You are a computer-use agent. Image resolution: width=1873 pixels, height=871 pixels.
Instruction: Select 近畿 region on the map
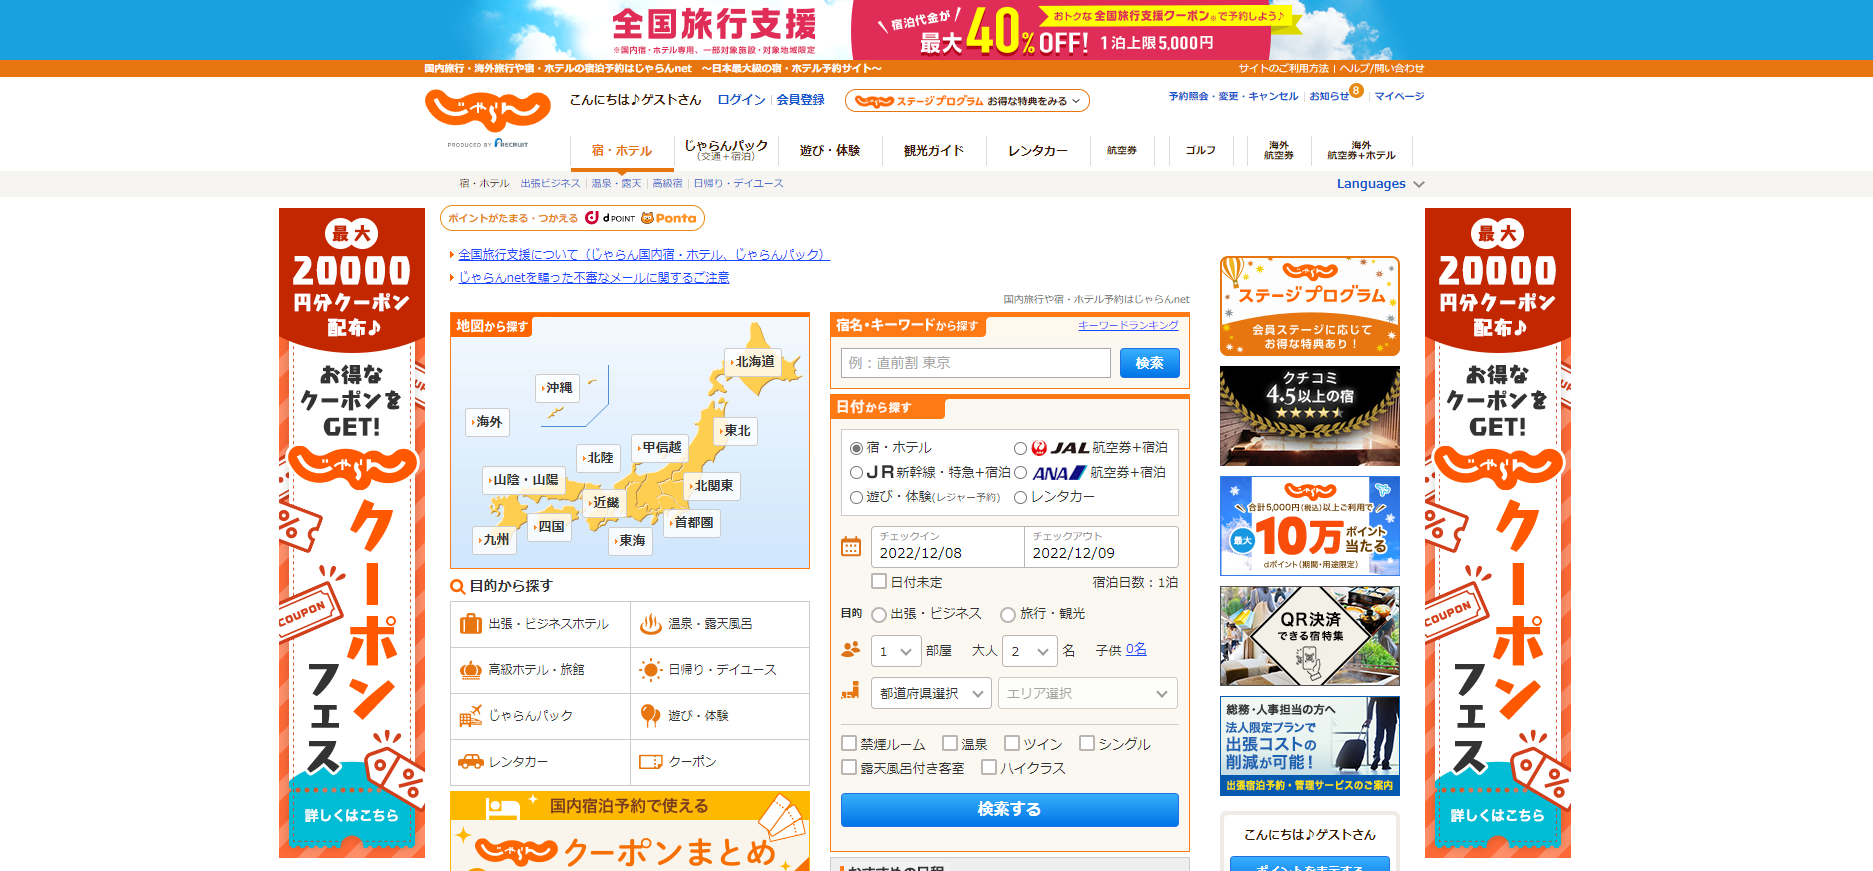604,502
